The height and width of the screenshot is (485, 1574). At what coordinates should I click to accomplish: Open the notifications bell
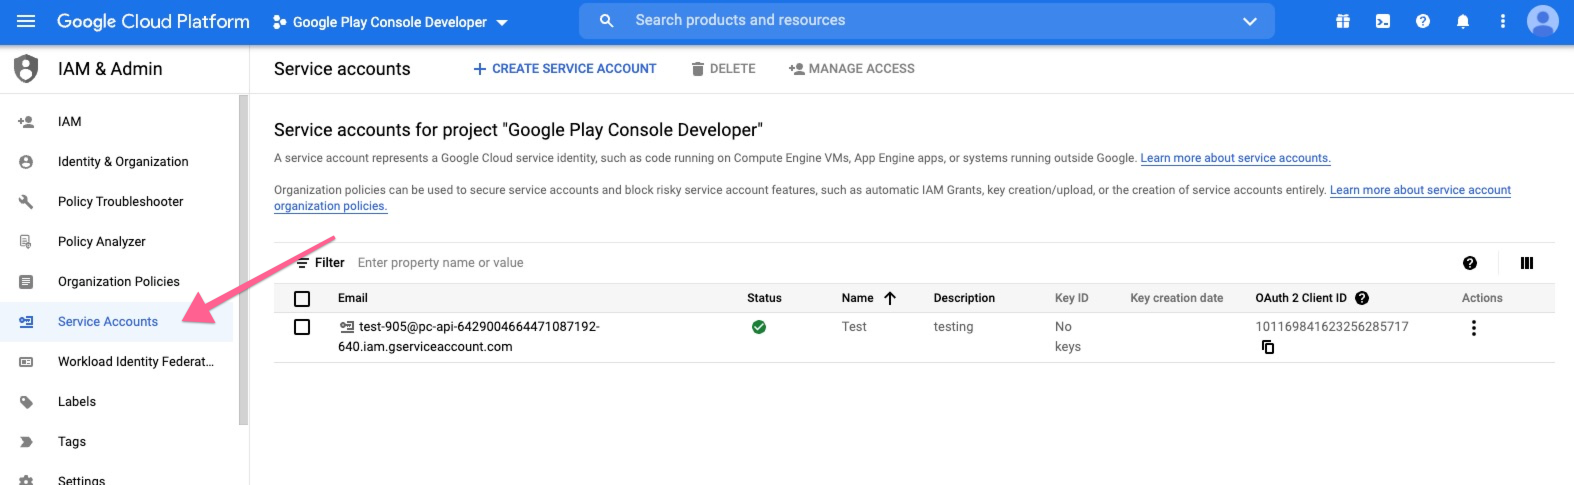(1463, 21)
